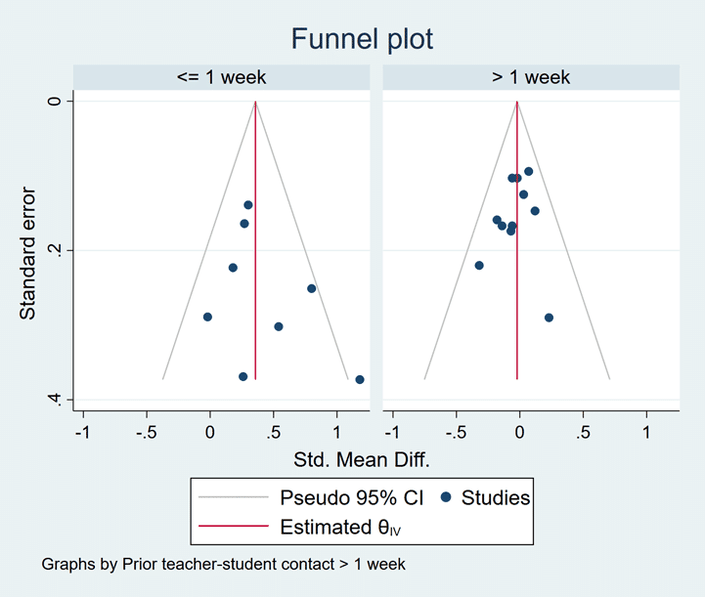The image size is (705, 597).
Task: Select the "> 1 week" panel header
Action: (530, 77)
